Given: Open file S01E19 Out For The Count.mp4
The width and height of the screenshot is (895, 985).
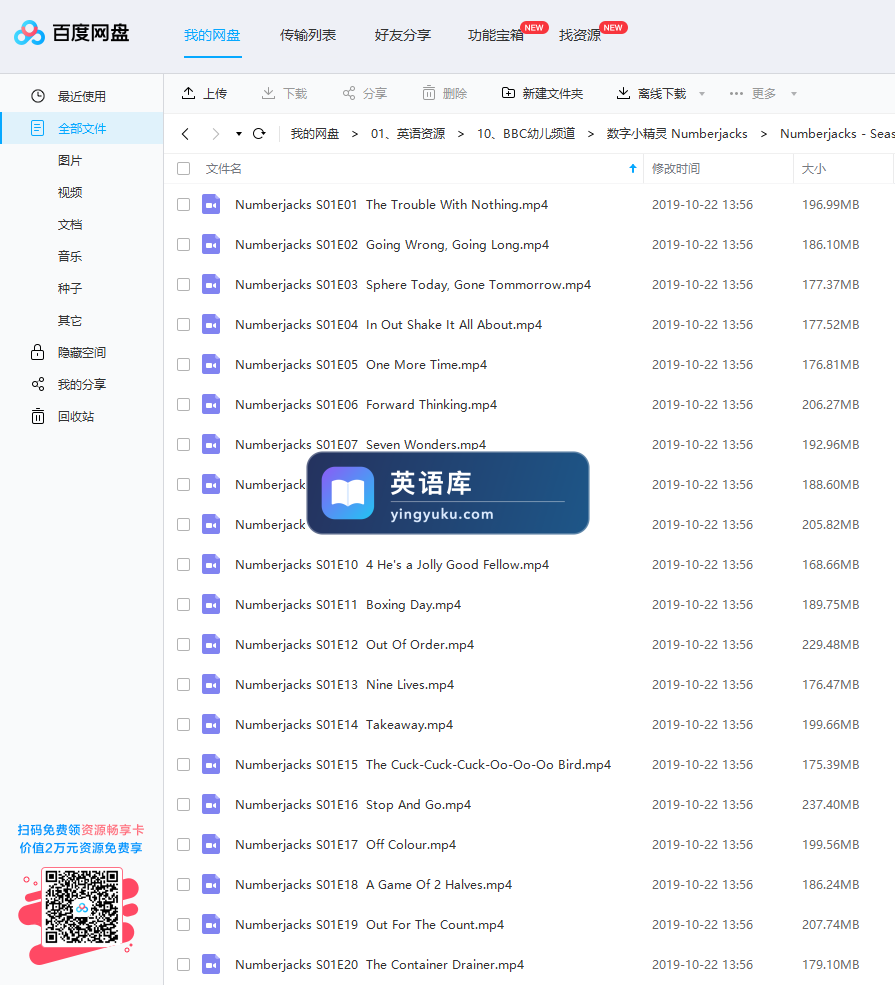Looking at the screenshot, I should pos(369,925).
